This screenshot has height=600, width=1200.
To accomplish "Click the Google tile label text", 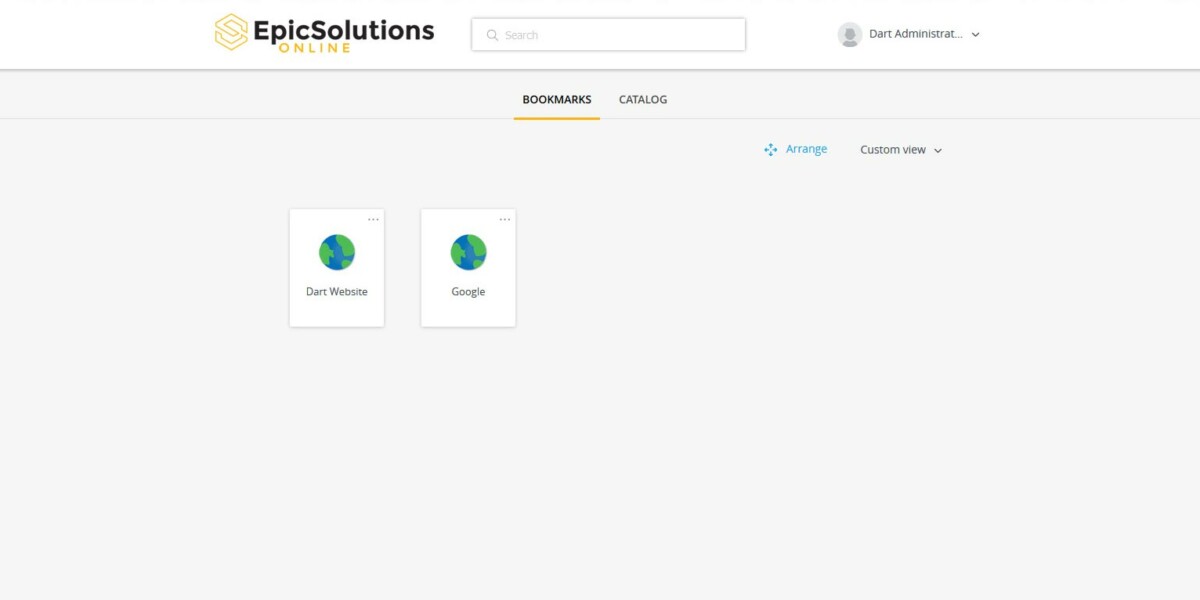I will pos(467,291).
